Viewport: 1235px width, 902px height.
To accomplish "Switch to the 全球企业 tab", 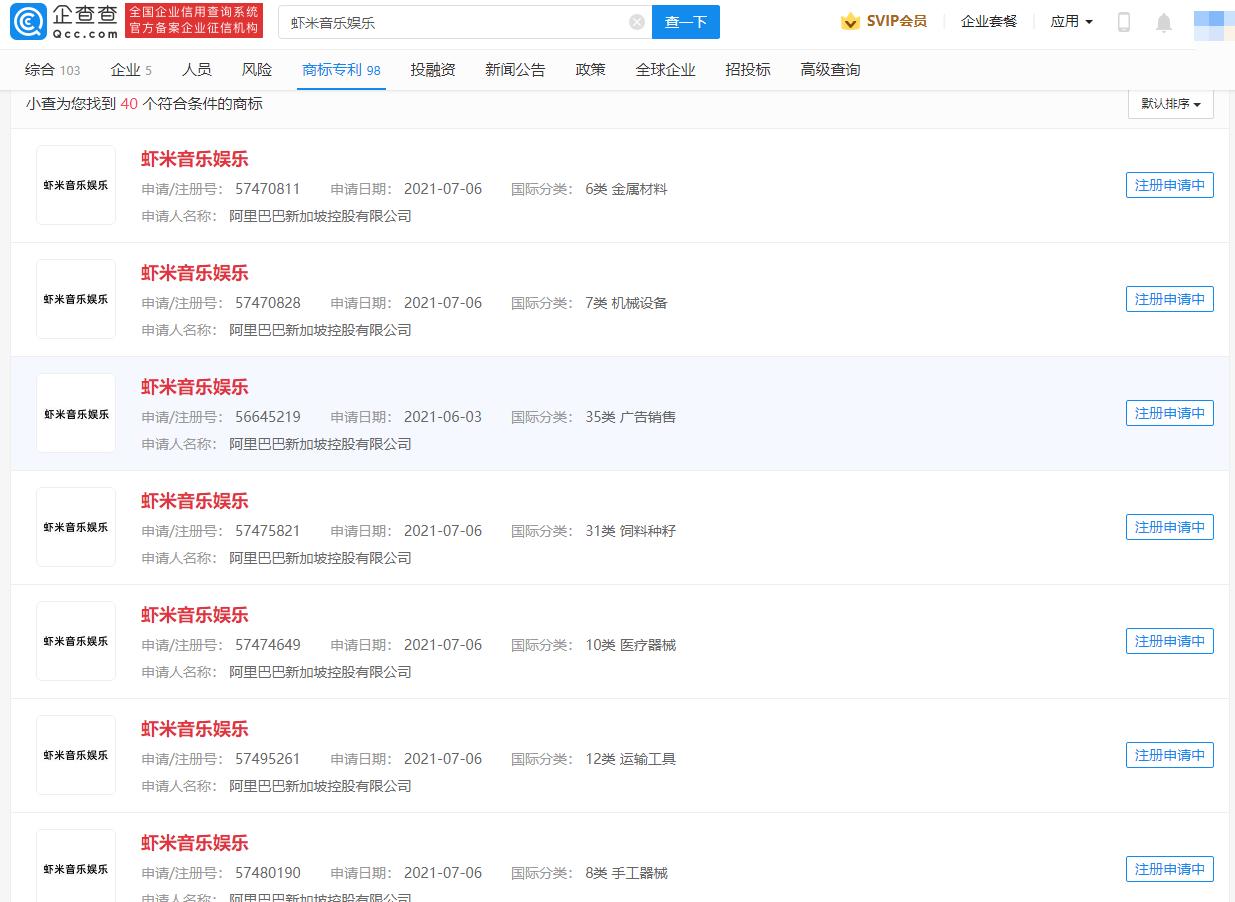I will [x=666, y=70].
